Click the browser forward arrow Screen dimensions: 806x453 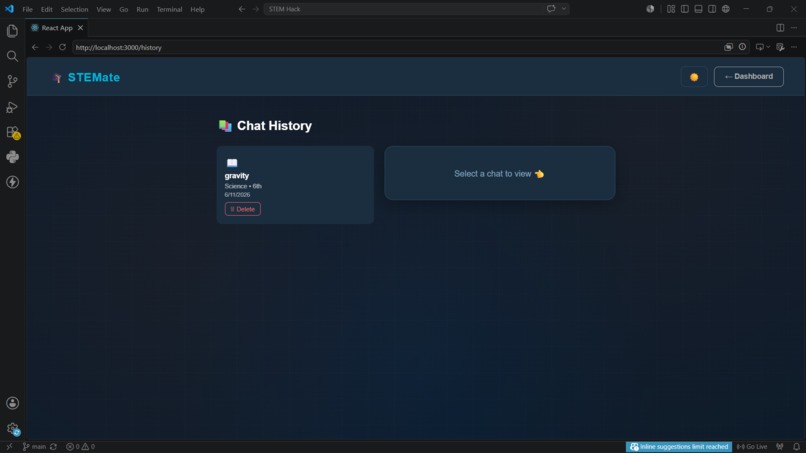pyautogui.click(x=49, y=47)
